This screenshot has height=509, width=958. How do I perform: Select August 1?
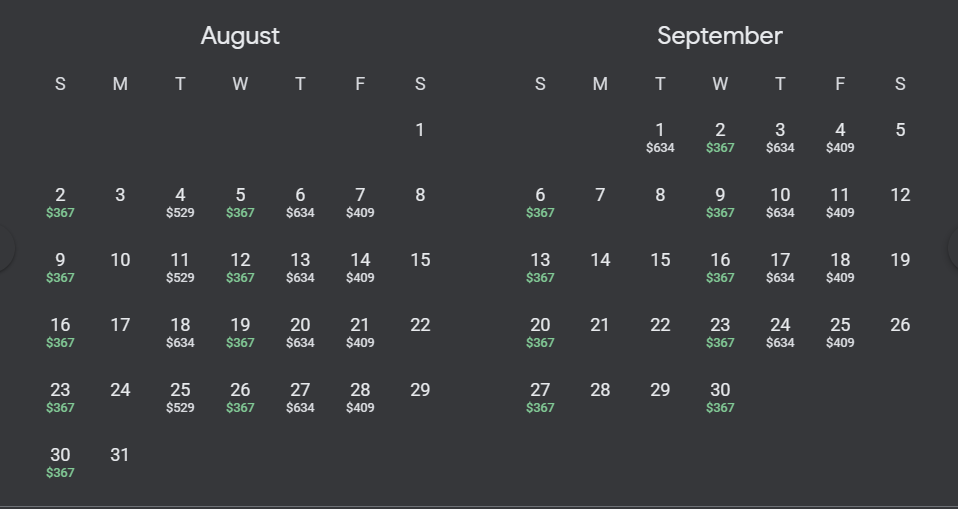tap(420, 130)
